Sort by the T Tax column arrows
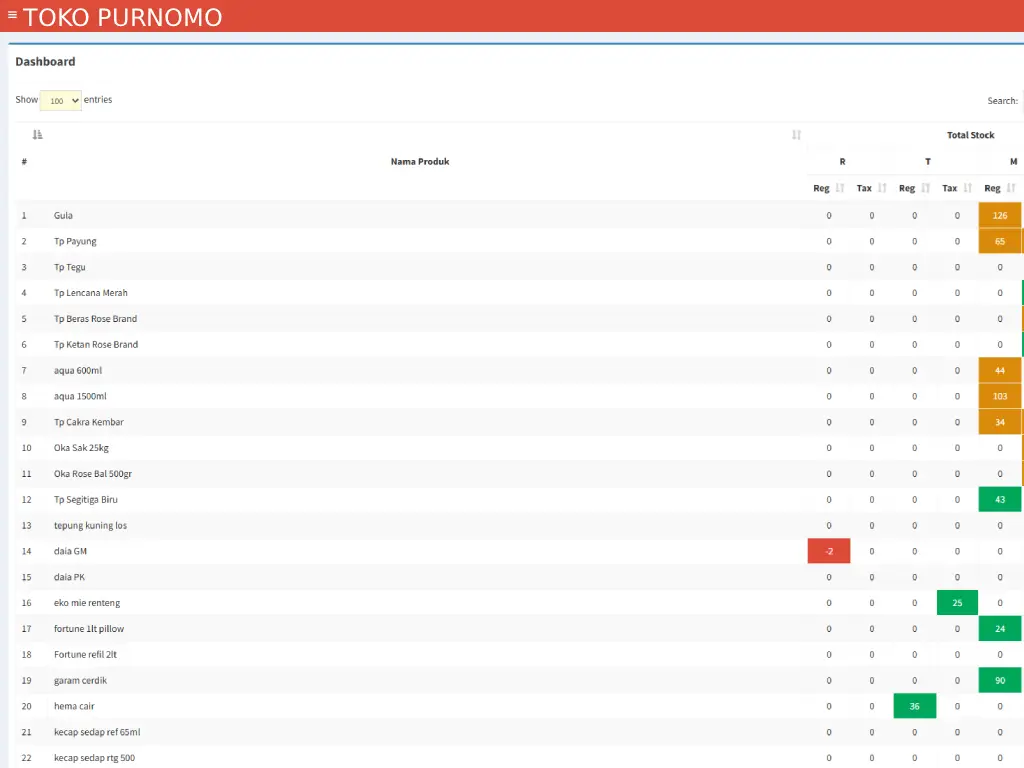1024x768 pixels. click(969, 188)
